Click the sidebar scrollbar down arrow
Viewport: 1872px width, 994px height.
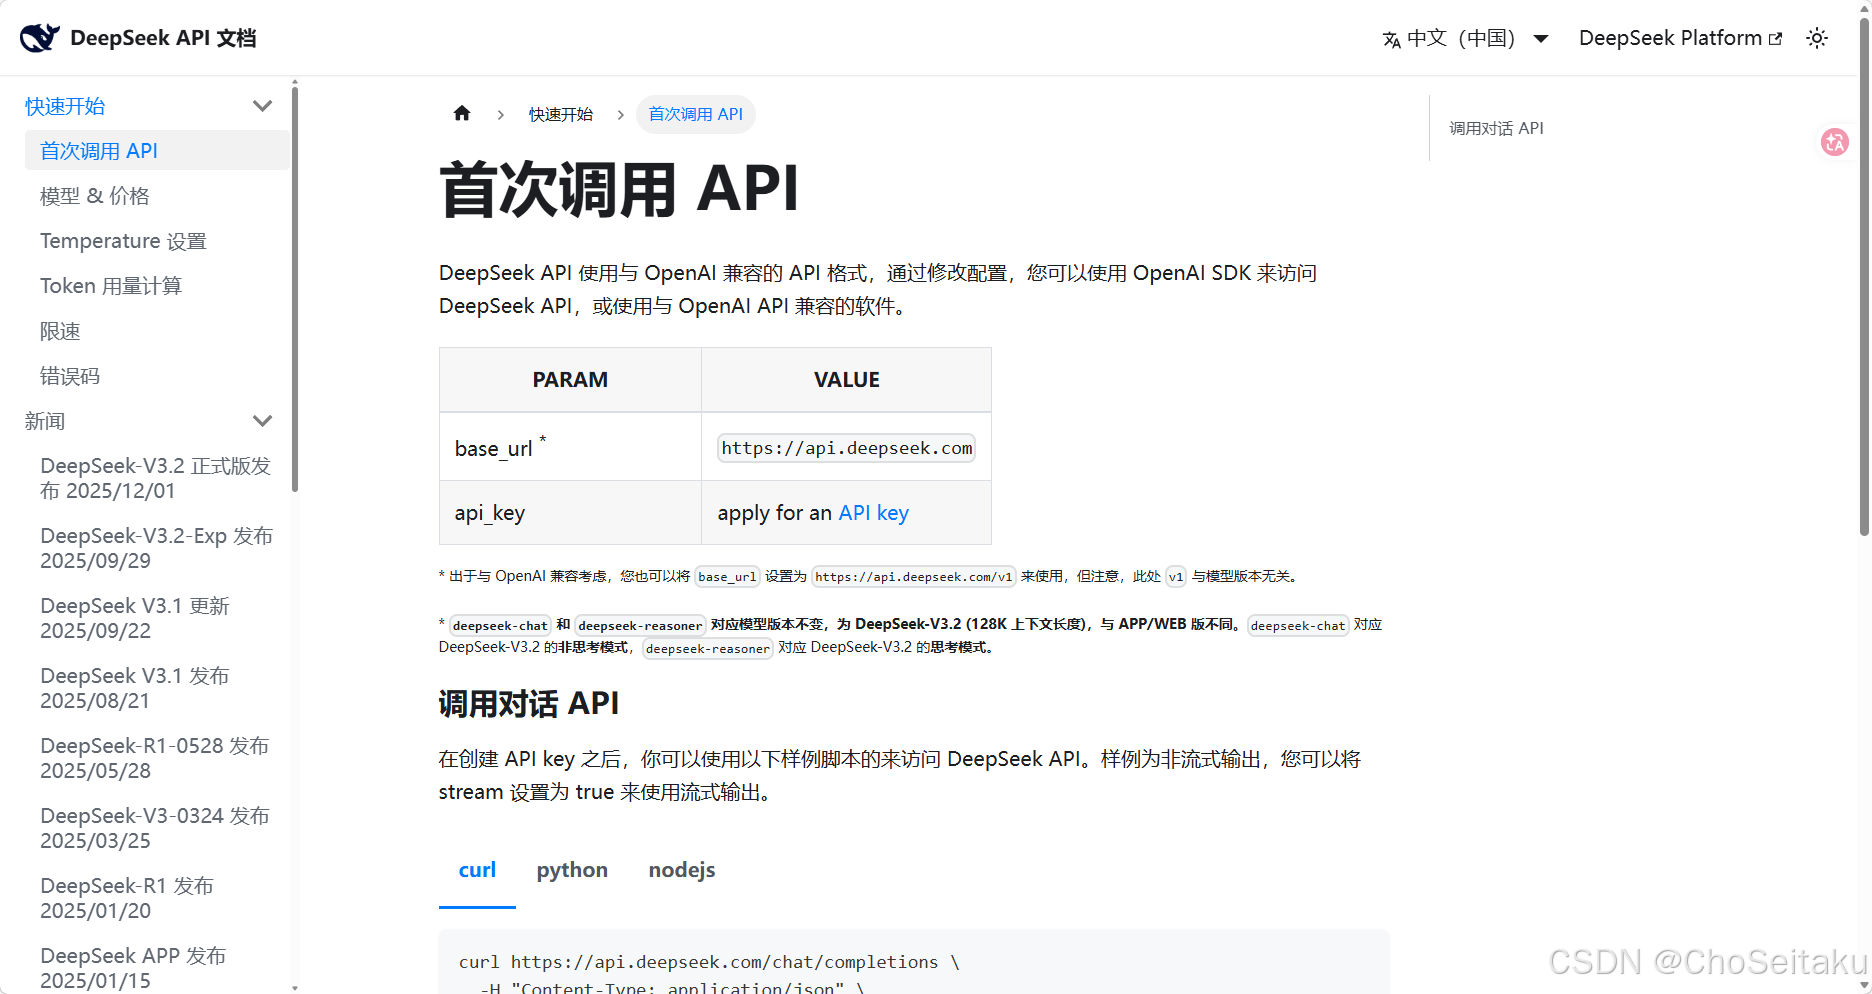[295, 988]
